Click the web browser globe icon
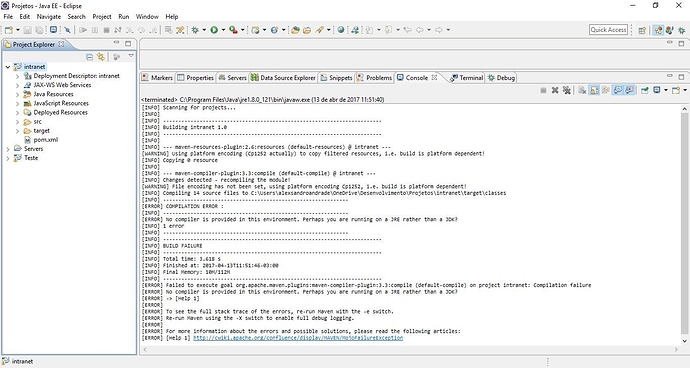Image resolution: width=690 pixels, height=368 pixels. pos(341,30)
